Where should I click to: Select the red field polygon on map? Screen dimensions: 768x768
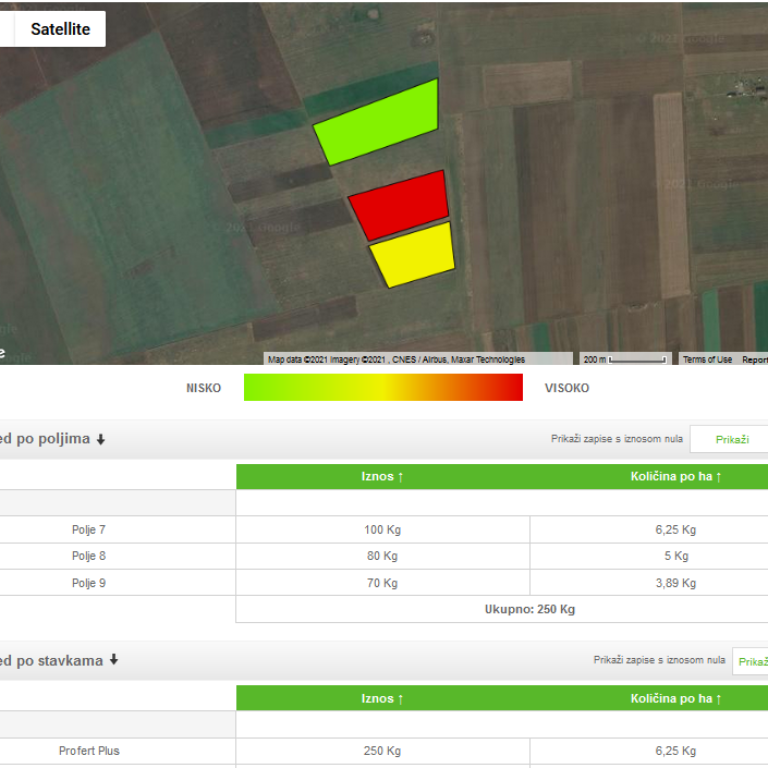pyautogui.click(x=400, y=205)
